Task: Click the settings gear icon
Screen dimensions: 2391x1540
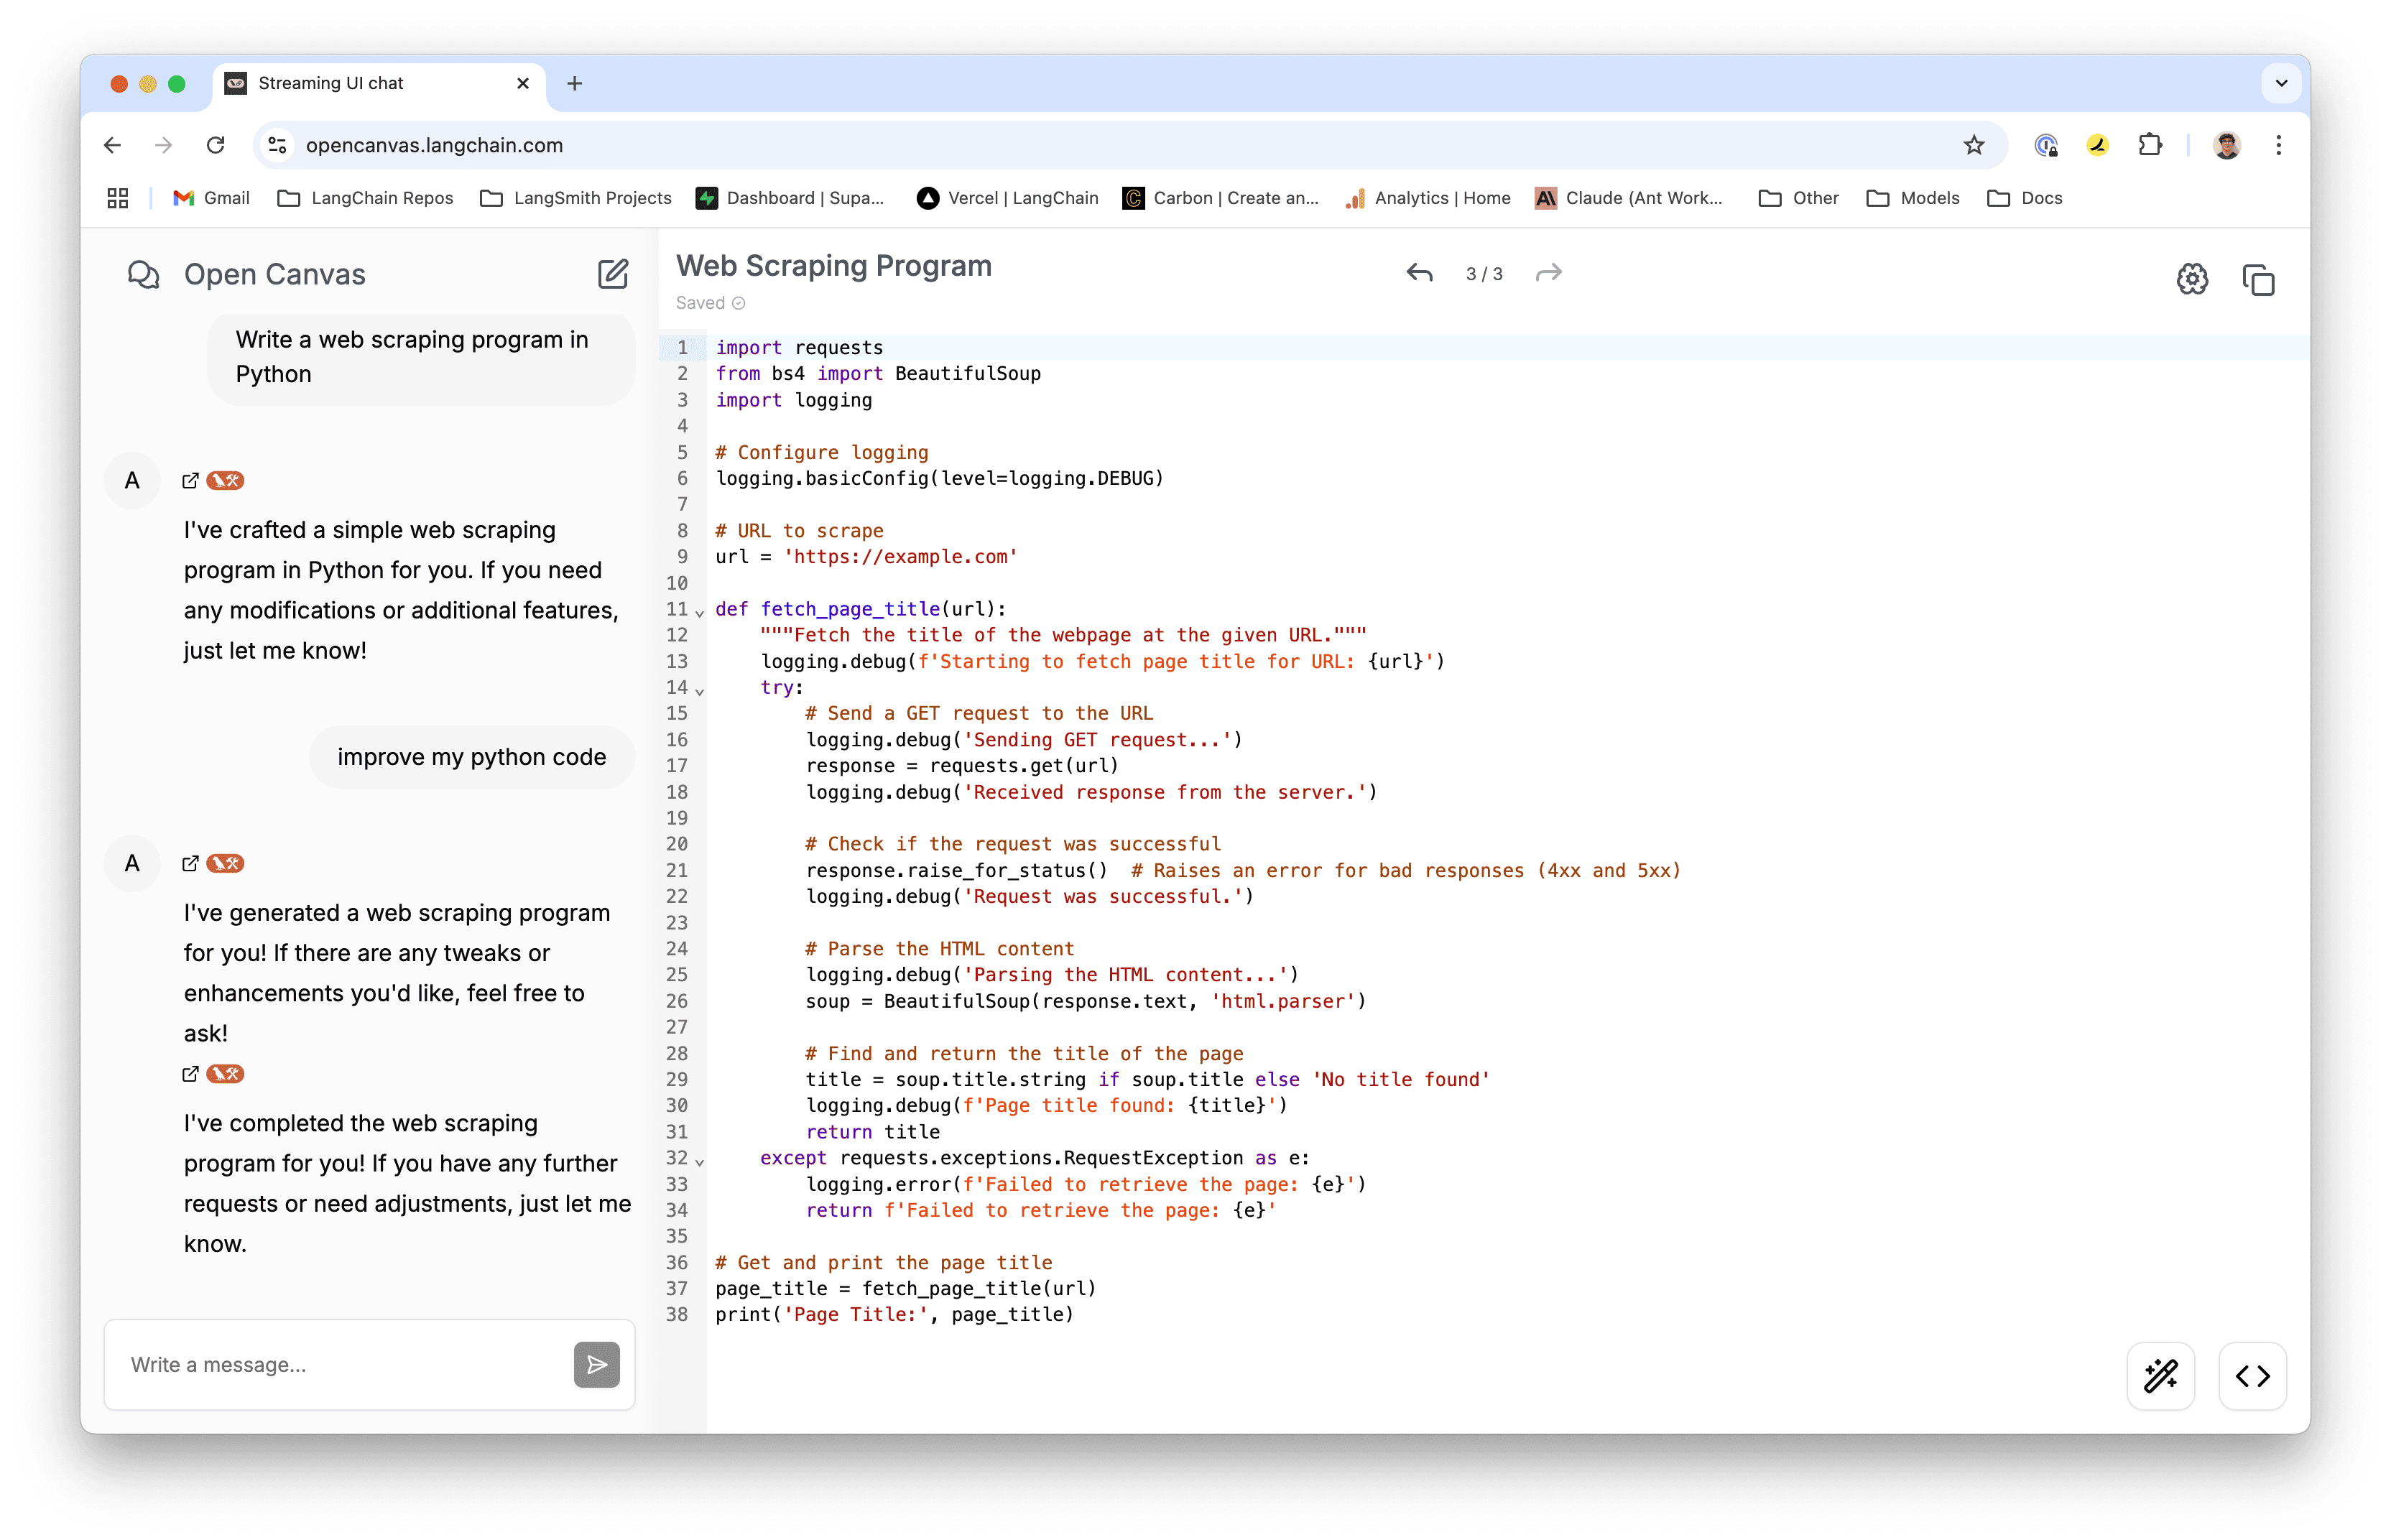Action: 2189,279
